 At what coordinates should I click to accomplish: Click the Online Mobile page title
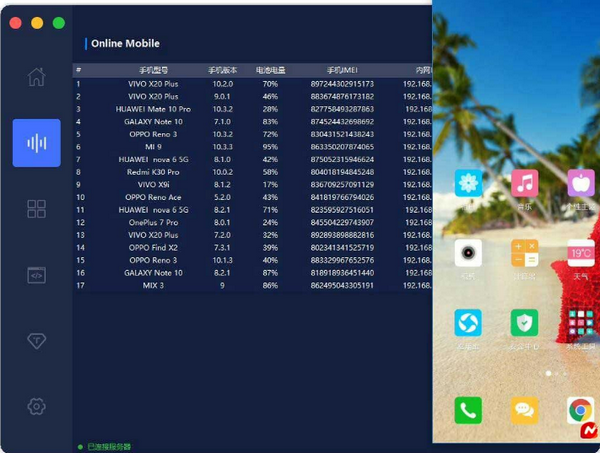(x=125, y=44)
